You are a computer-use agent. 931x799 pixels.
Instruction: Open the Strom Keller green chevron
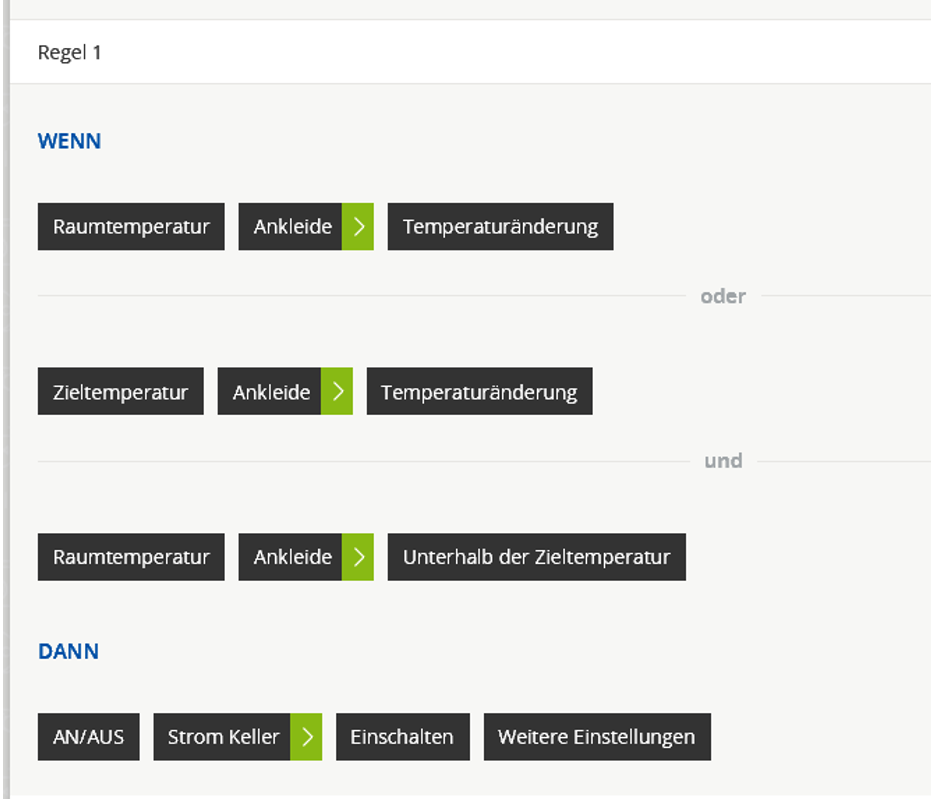[x=306, y=737]
